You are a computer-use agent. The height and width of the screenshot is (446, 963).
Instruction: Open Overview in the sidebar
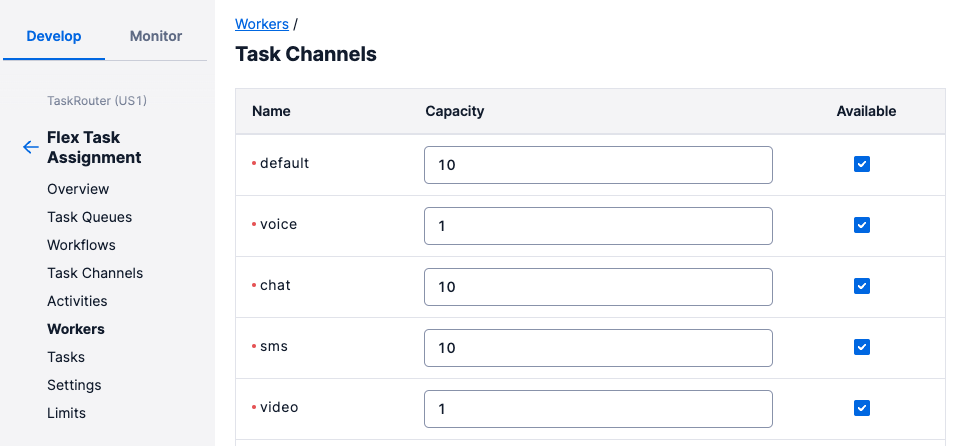pos(78,189)
